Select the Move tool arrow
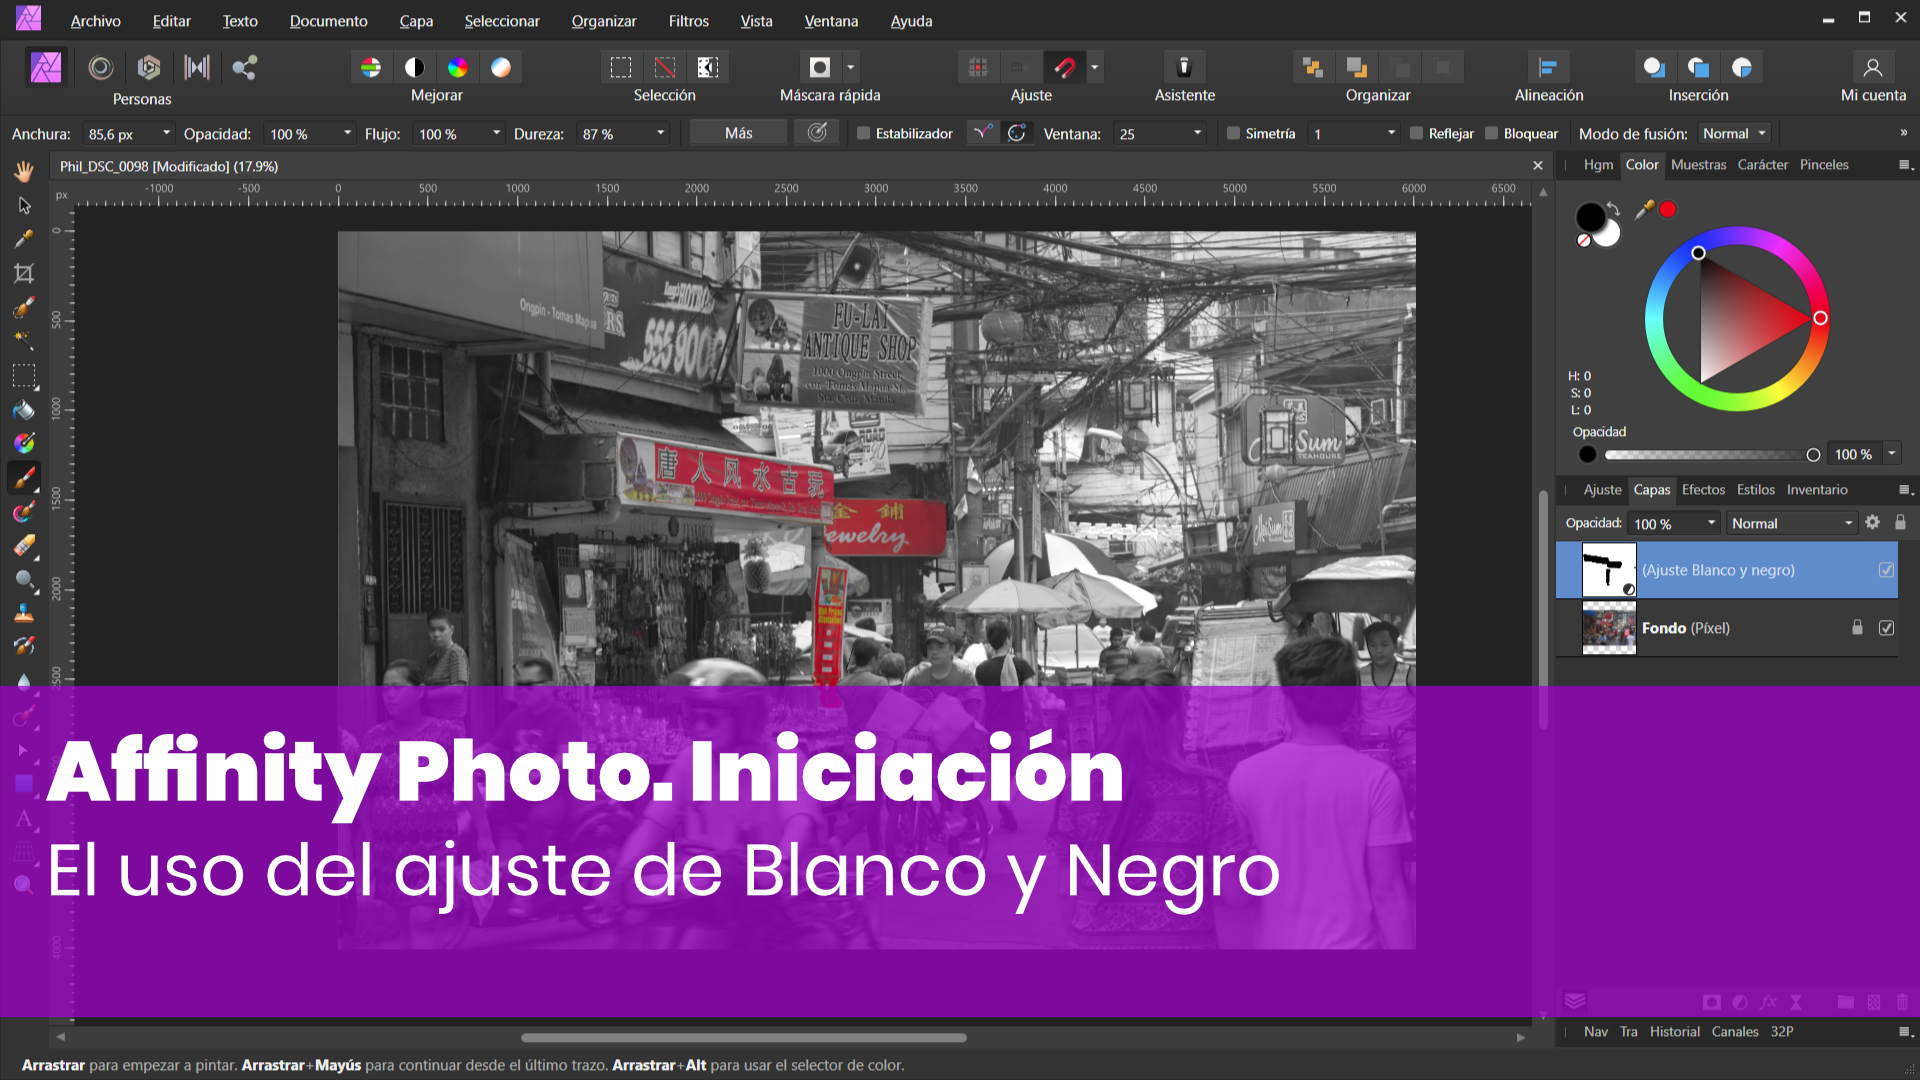The width and height of the screenshot is (1920, 1080). pyautogui.click(x=24, y=205)
